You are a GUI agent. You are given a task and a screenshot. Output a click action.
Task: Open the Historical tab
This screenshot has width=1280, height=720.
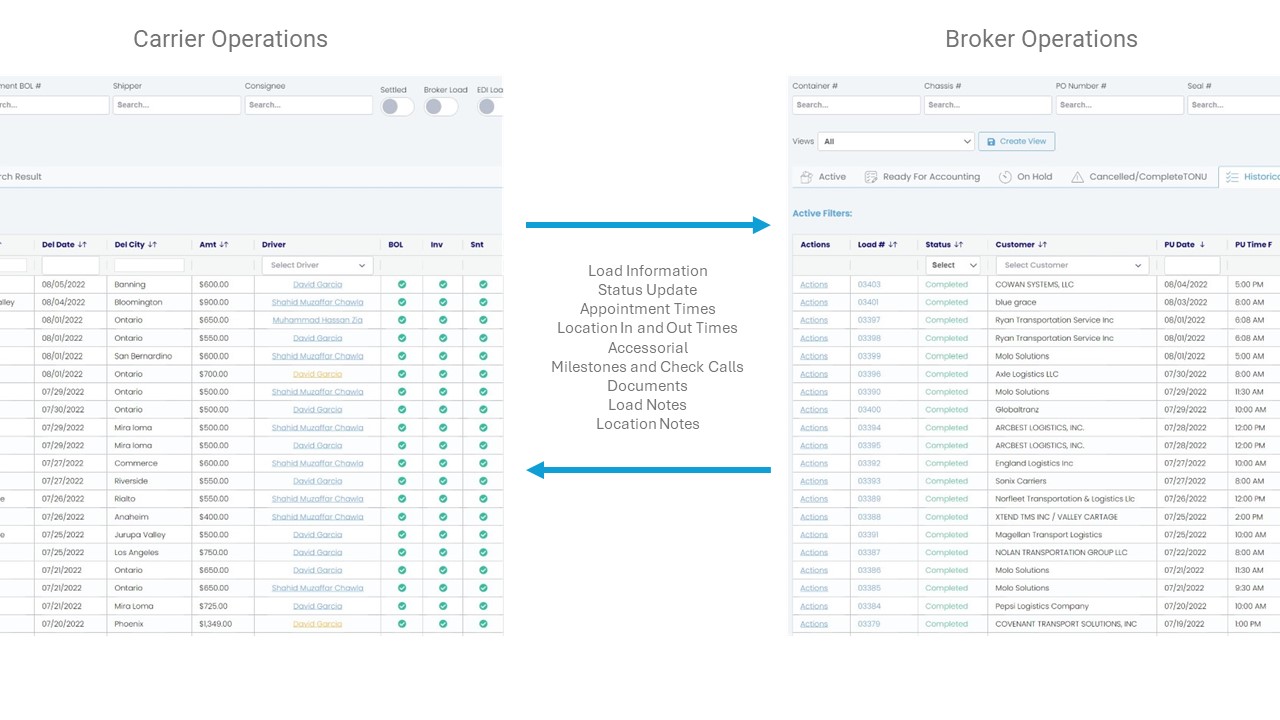click(x=1250, y=177)
